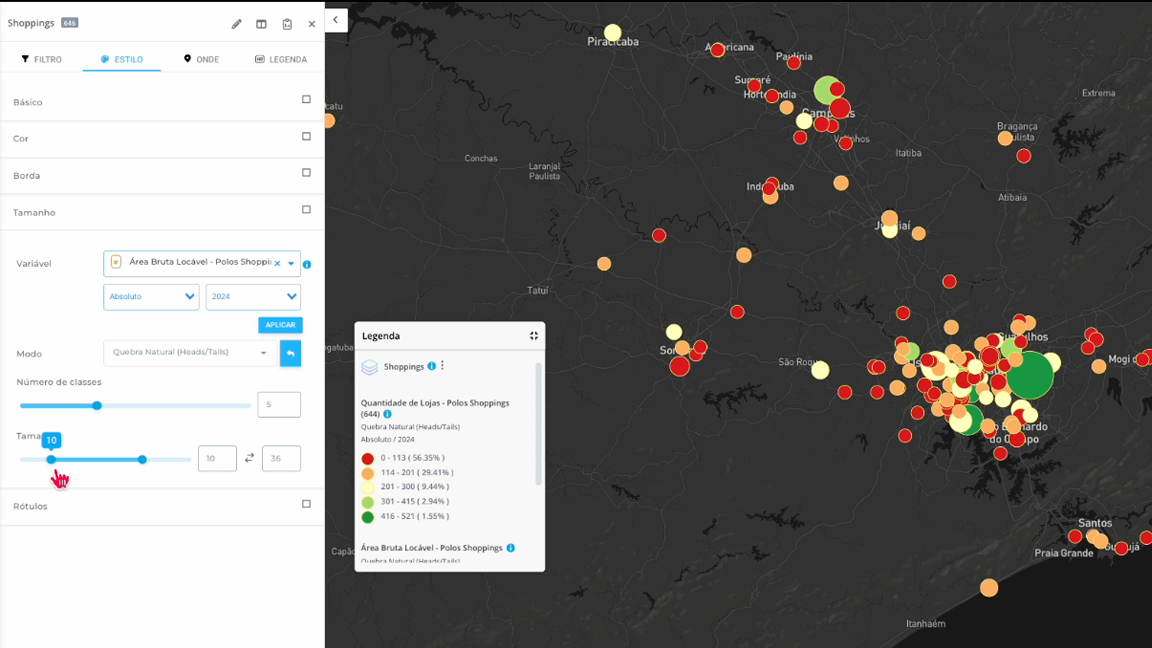The width and height of the screenshot is (1152, 648).
Task: Switch to the Onde tab
Action: 201,59
